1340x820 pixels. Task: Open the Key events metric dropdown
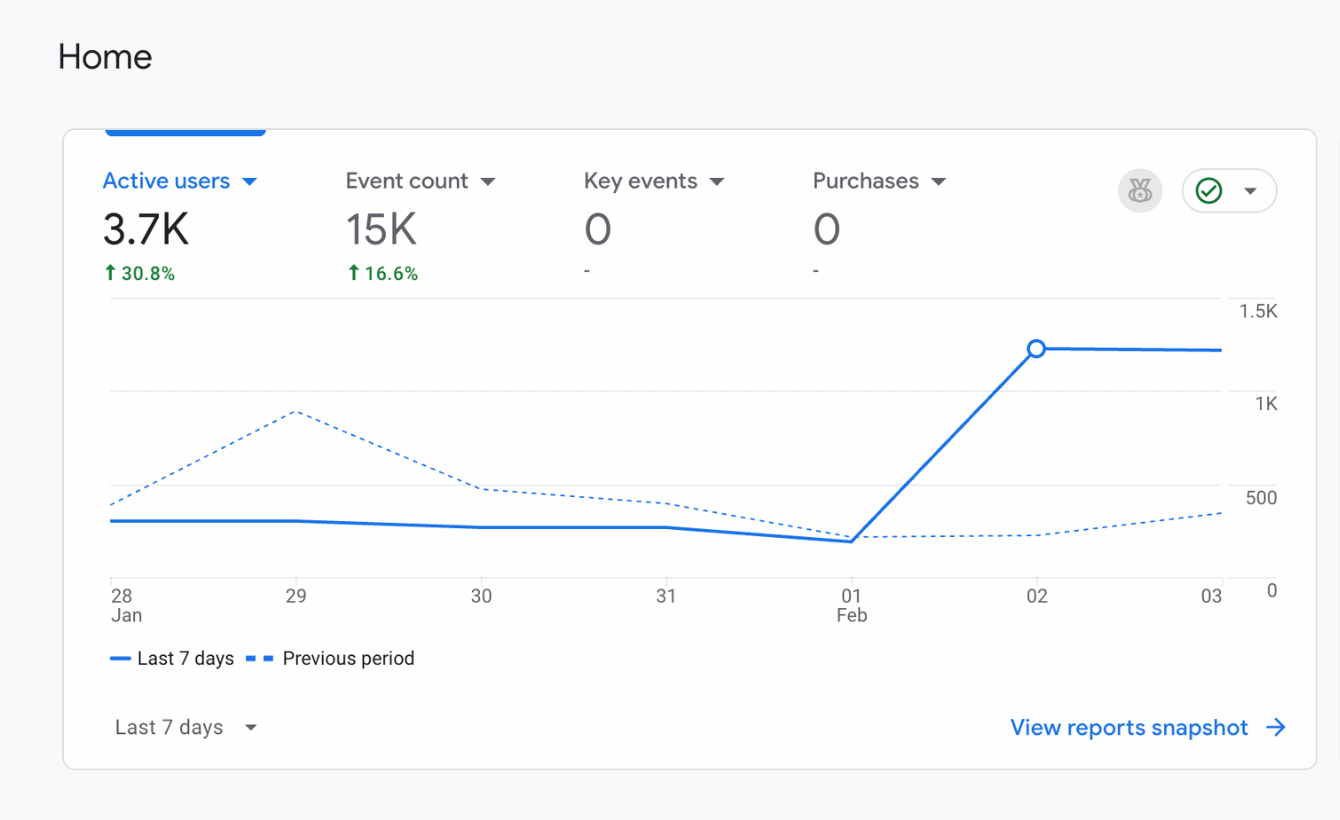pyautogui.click(x=717, y=181)
